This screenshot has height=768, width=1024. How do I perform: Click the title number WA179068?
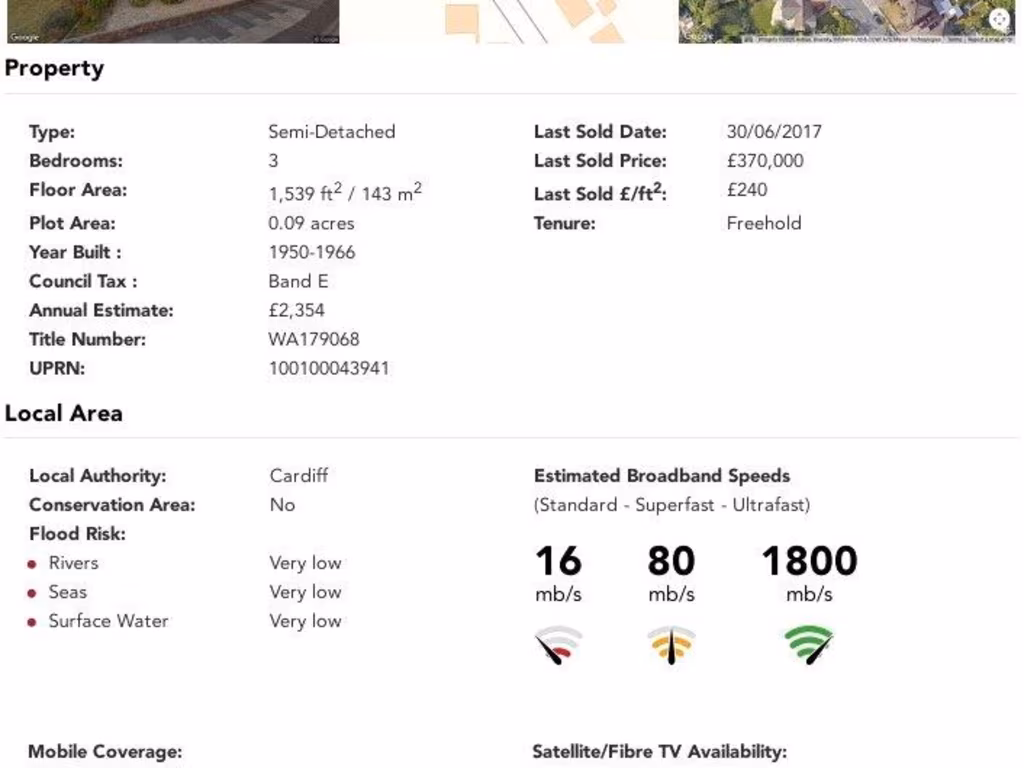click(x=314, y=339)
